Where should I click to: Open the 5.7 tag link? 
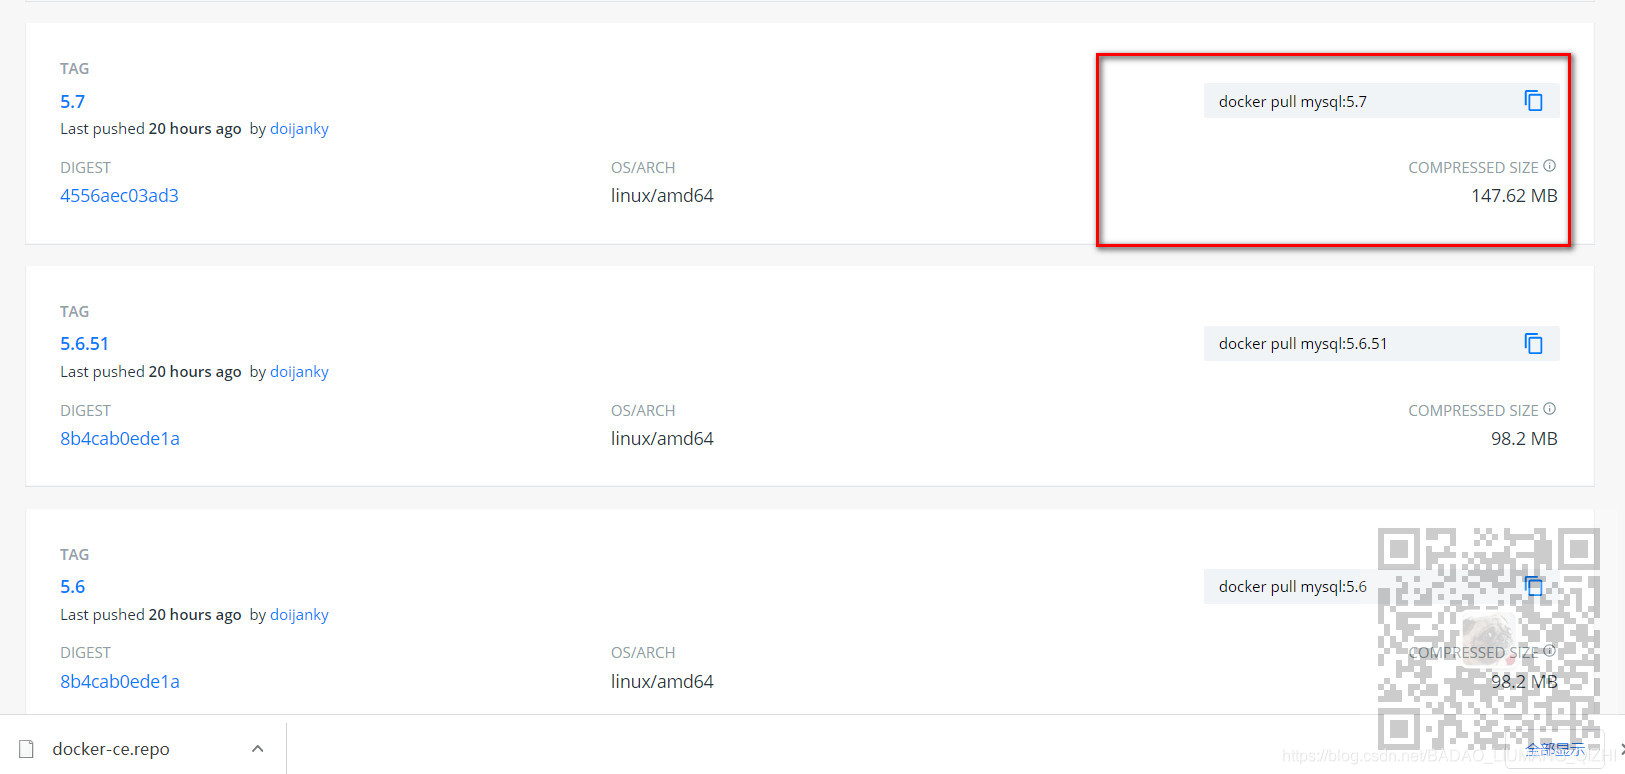point(72,101)
